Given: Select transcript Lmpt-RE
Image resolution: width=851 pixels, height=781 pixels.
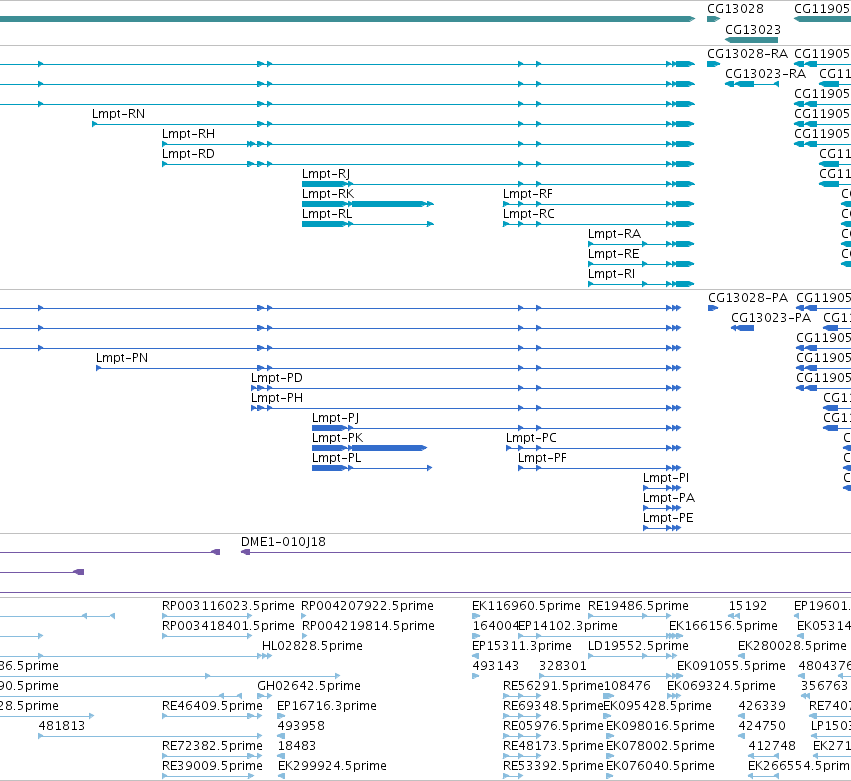Looking at the screenshot, I should [x=613, y=254].
